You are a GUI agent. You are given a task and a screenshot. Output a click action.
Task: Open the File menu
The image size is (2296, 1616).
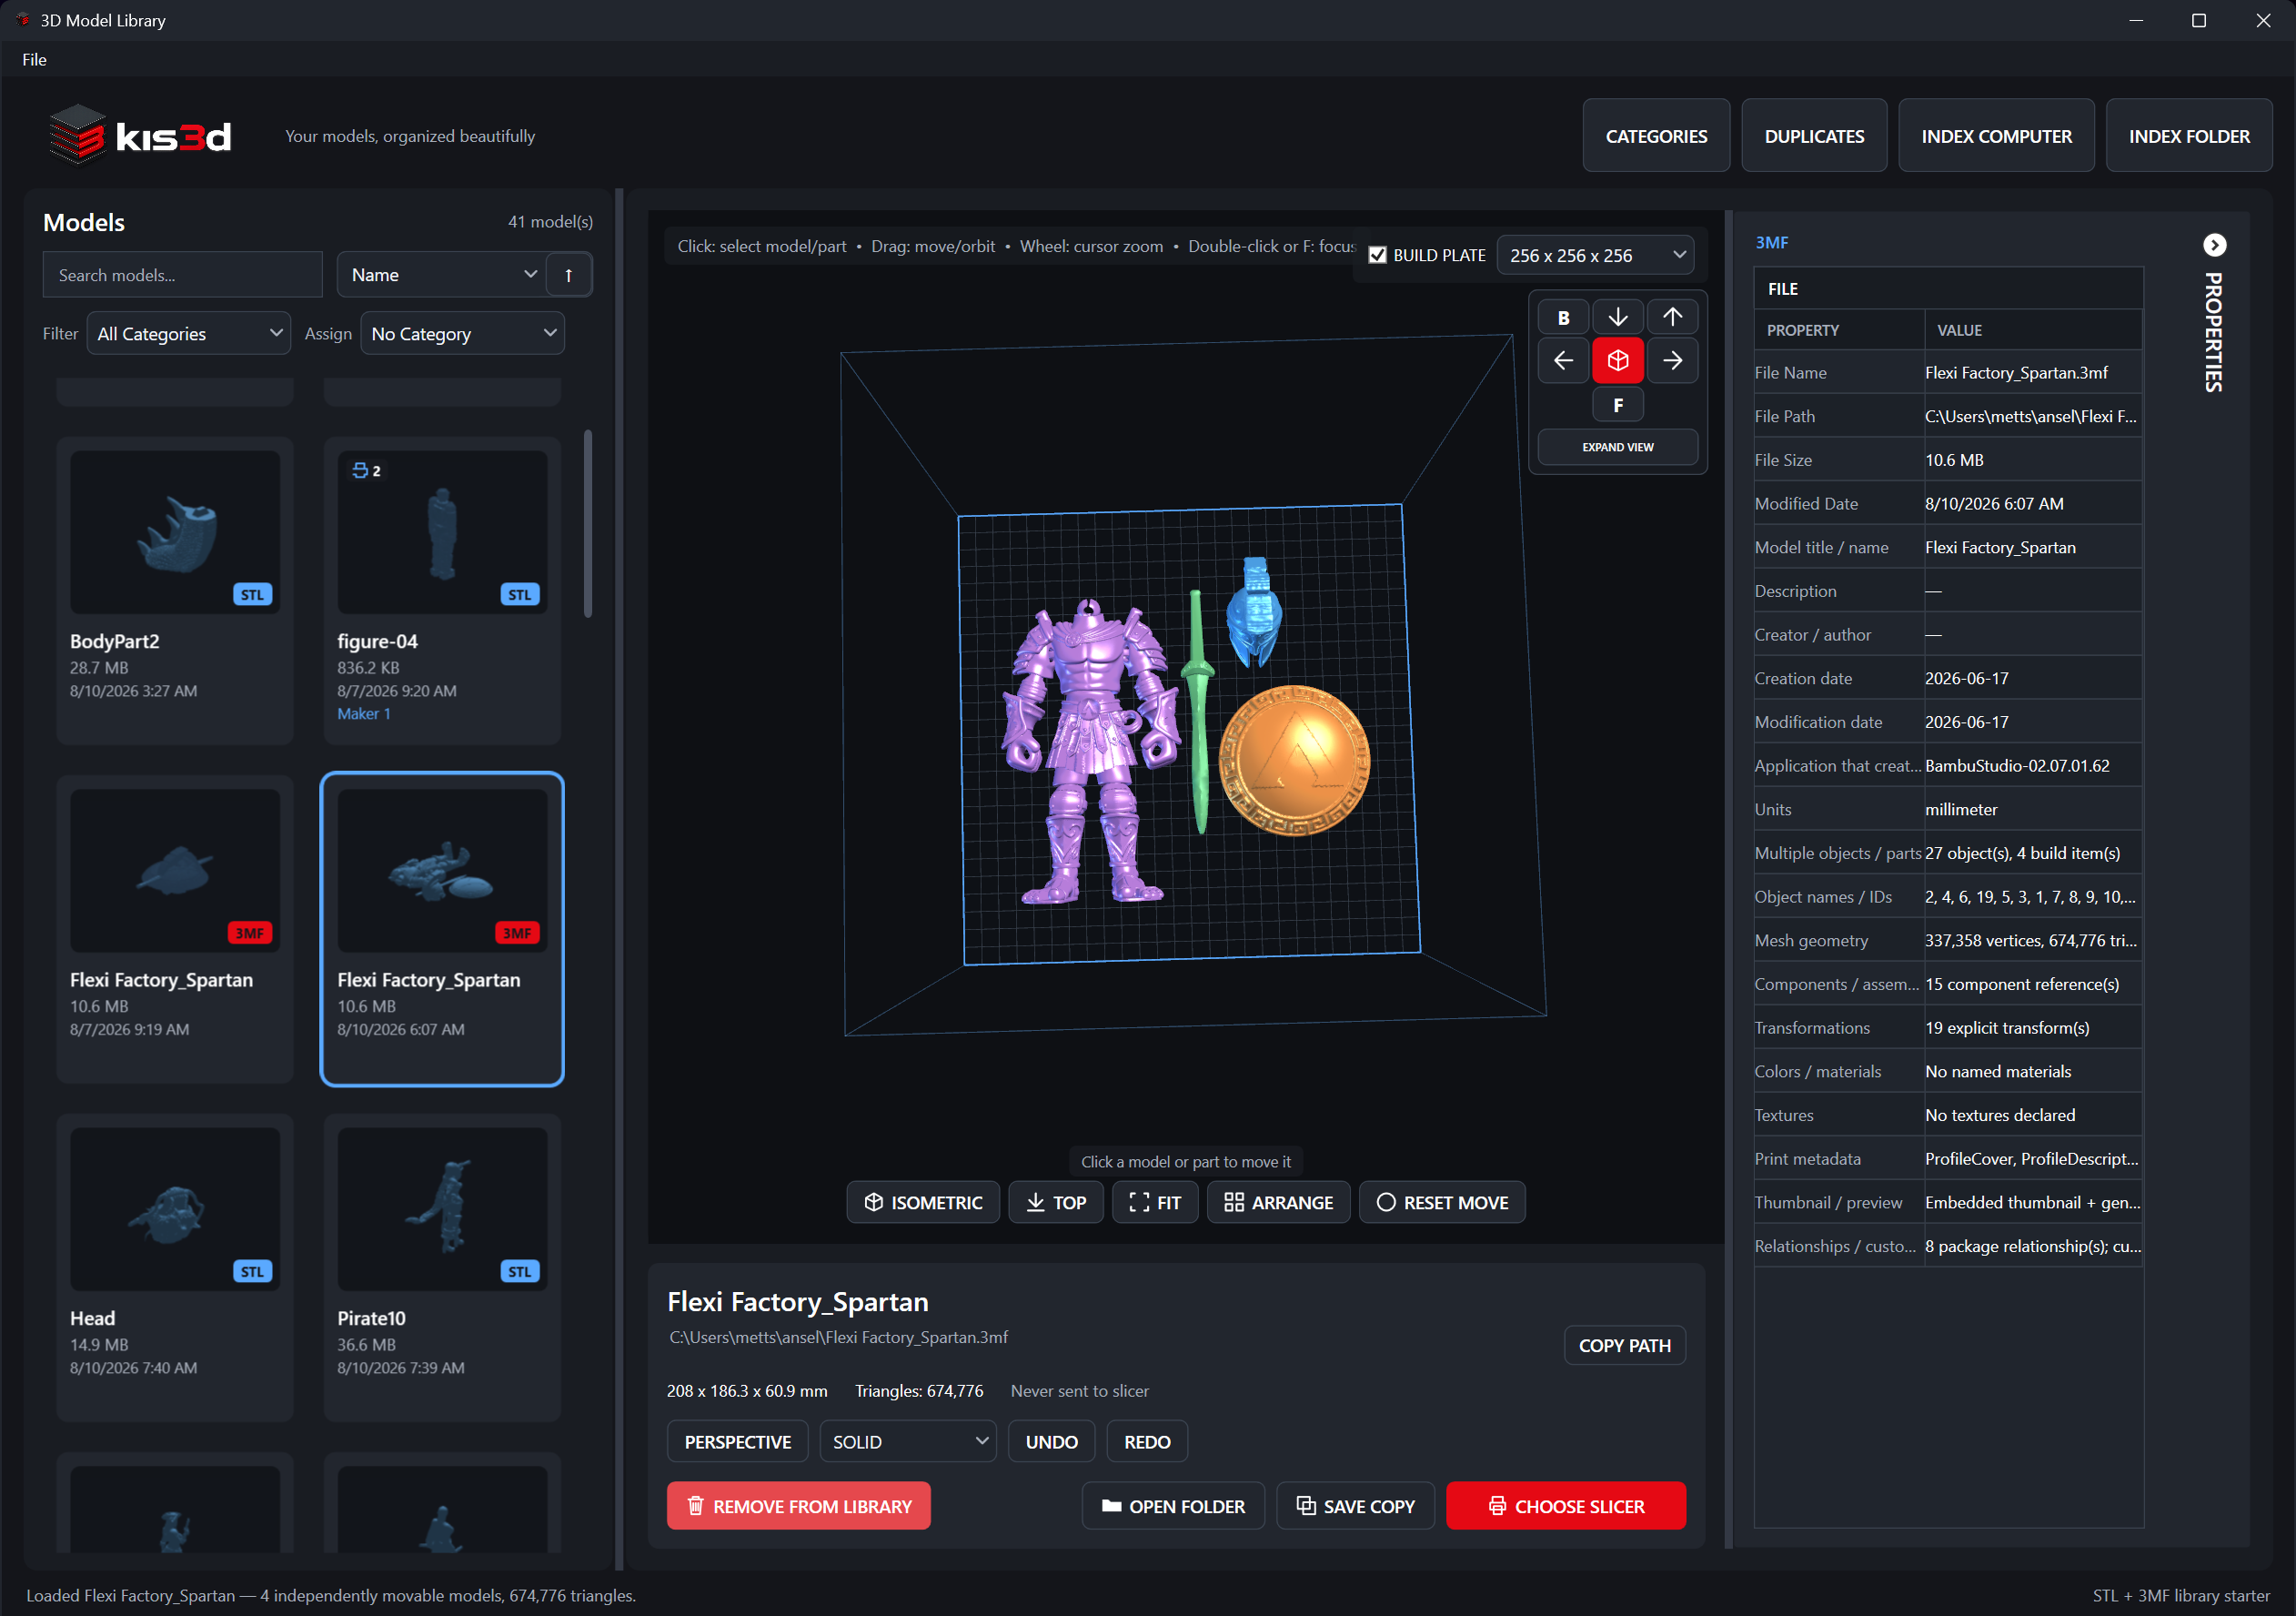pyautogui.click(x=35, y=60)
